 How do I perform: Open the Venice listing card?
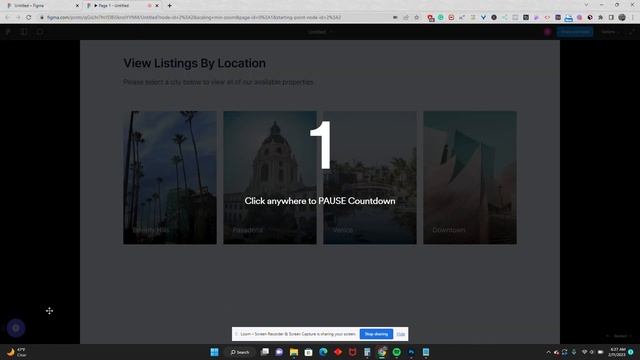[x=370, y=178]
